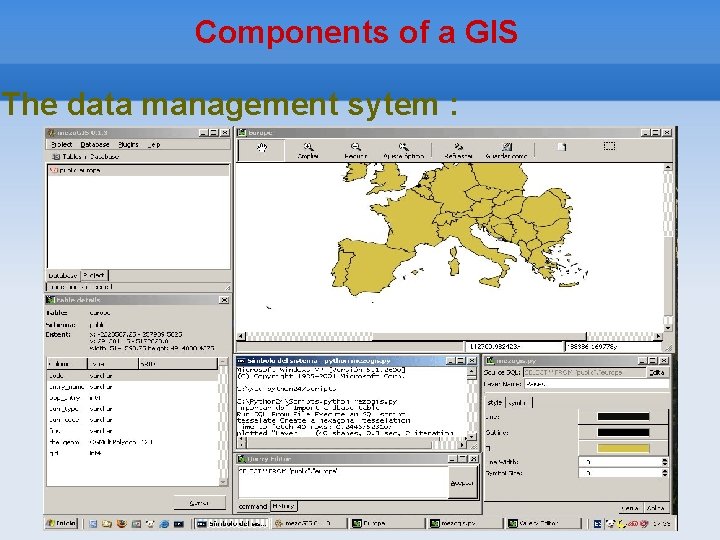Click the Symbol Size value field
This screenshot has height=540, width=720.
[620, 473]
